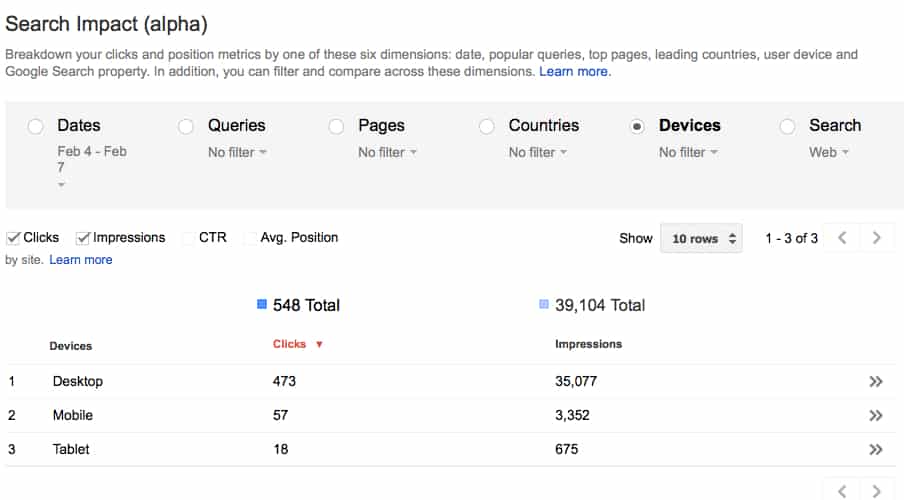Screen dimensions: 904x500
Task: Select the Queries radio button
Action: [x=186, y=126]
